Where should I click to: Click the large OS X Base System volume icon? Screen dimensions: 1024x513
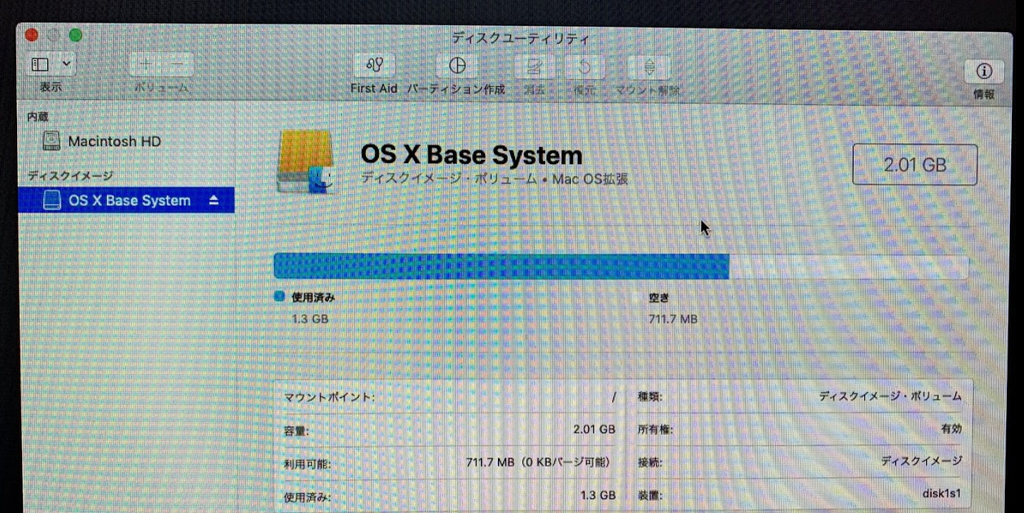pos(306,161)
